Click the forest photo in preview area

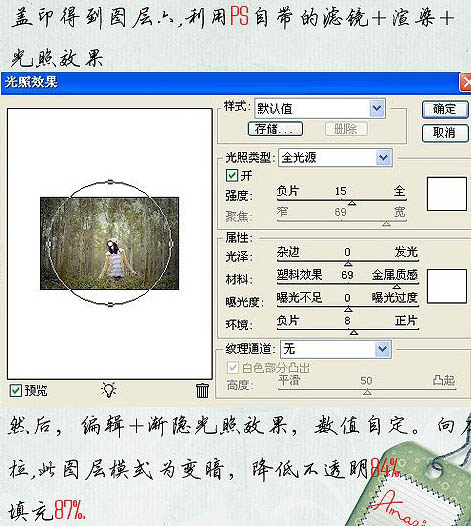coord(109,244)
